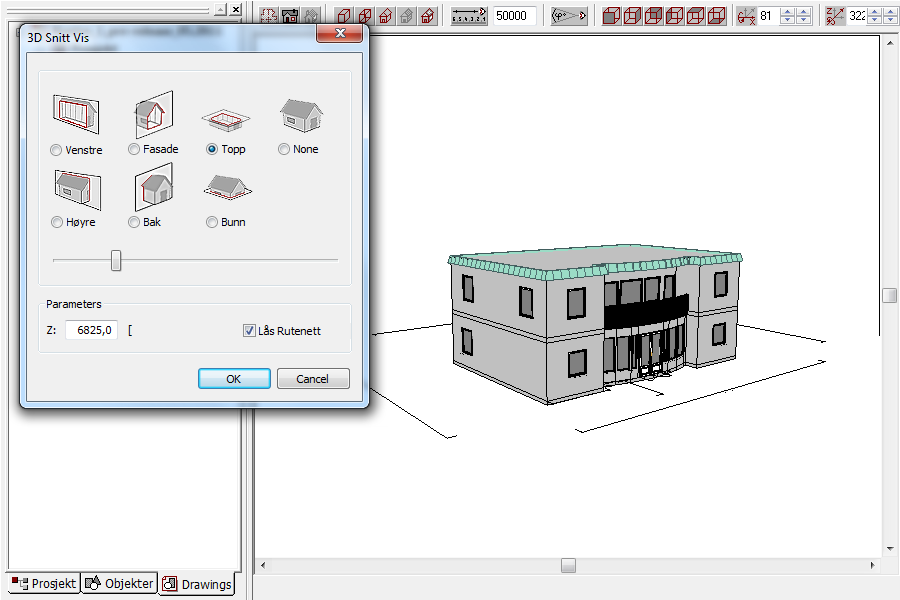Select the third cube render mode icon
The width and height of the screenshot is (900, 600).
[x=653, y=16]
